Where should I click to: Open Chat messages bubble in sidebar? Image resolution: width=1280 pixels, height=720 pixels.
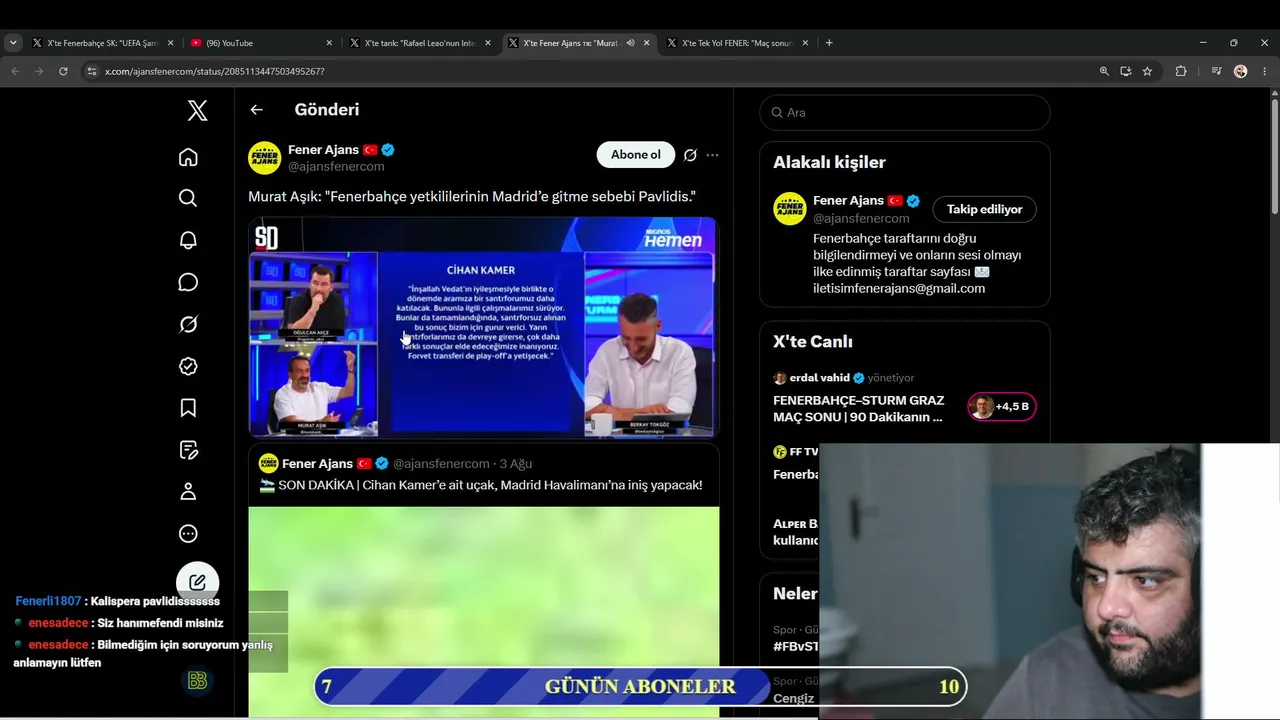click(x=188, y=282)
